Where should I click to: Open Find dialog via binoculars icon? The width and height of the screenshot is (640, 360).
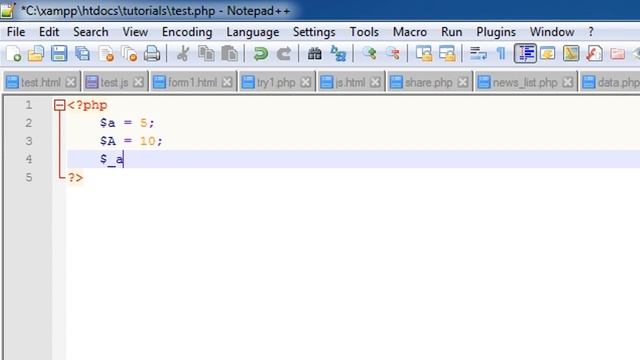click(x=314, y=54)
